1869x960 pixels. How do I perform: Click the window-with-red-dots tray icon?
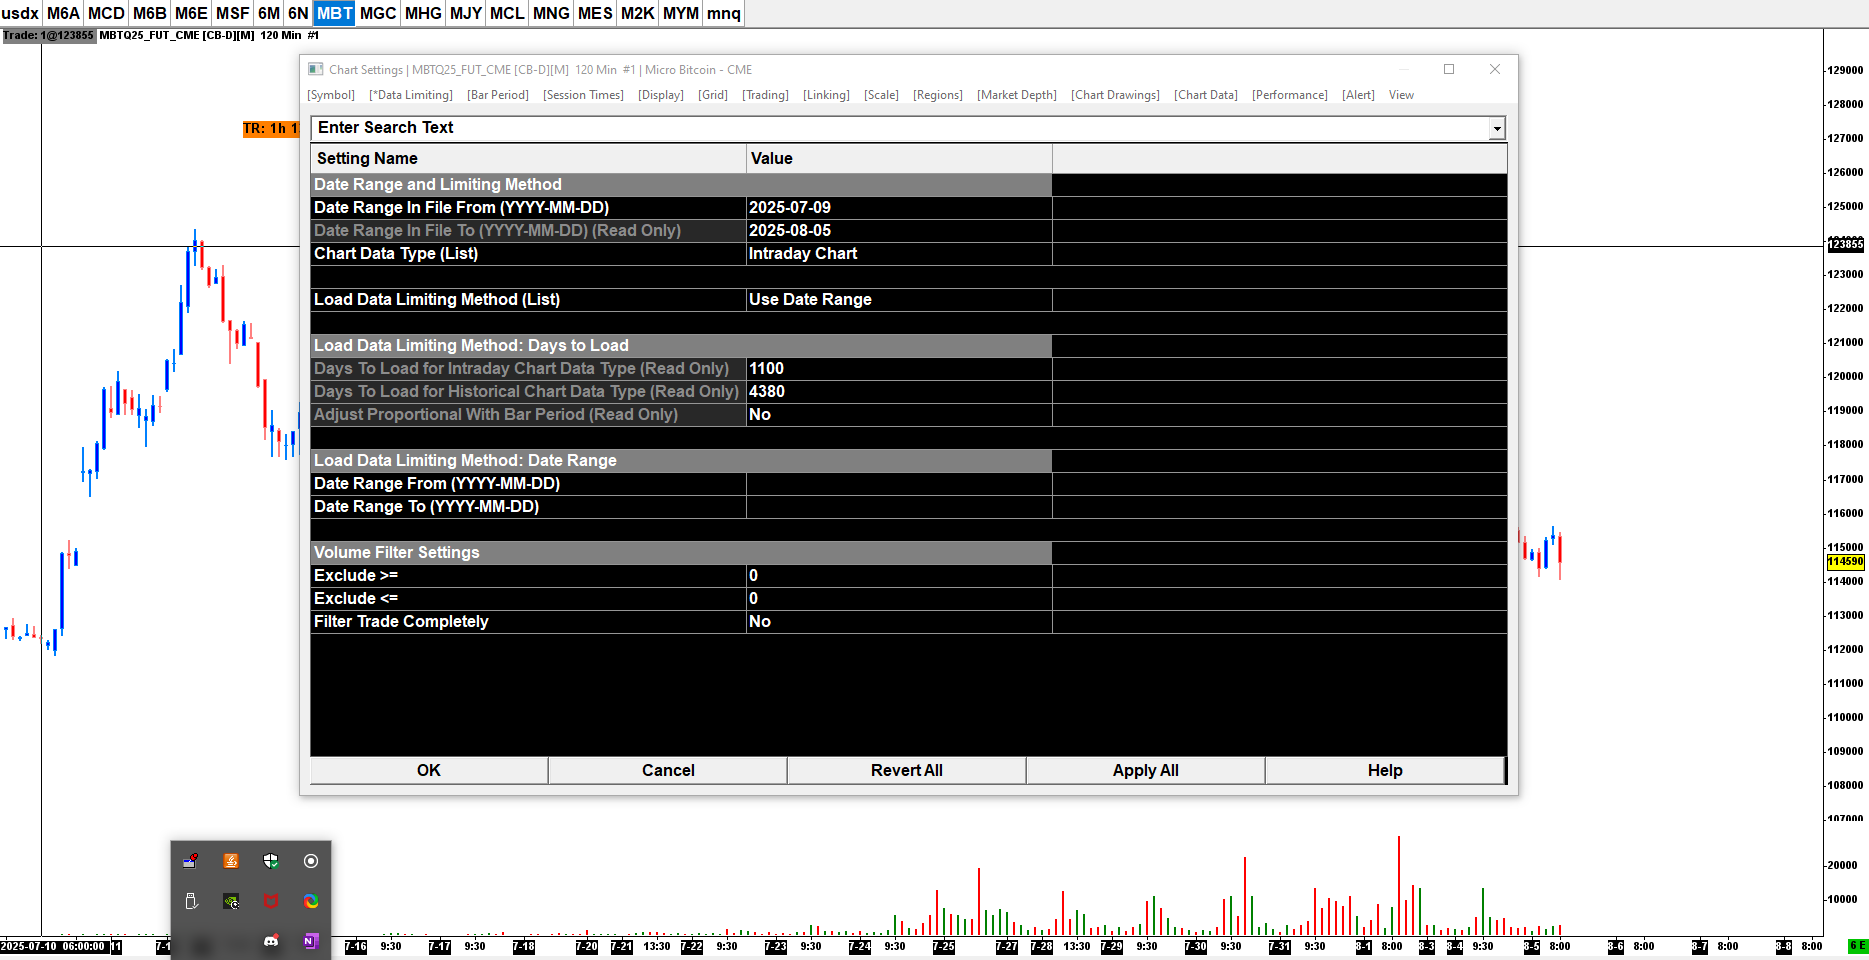[191, 861]
